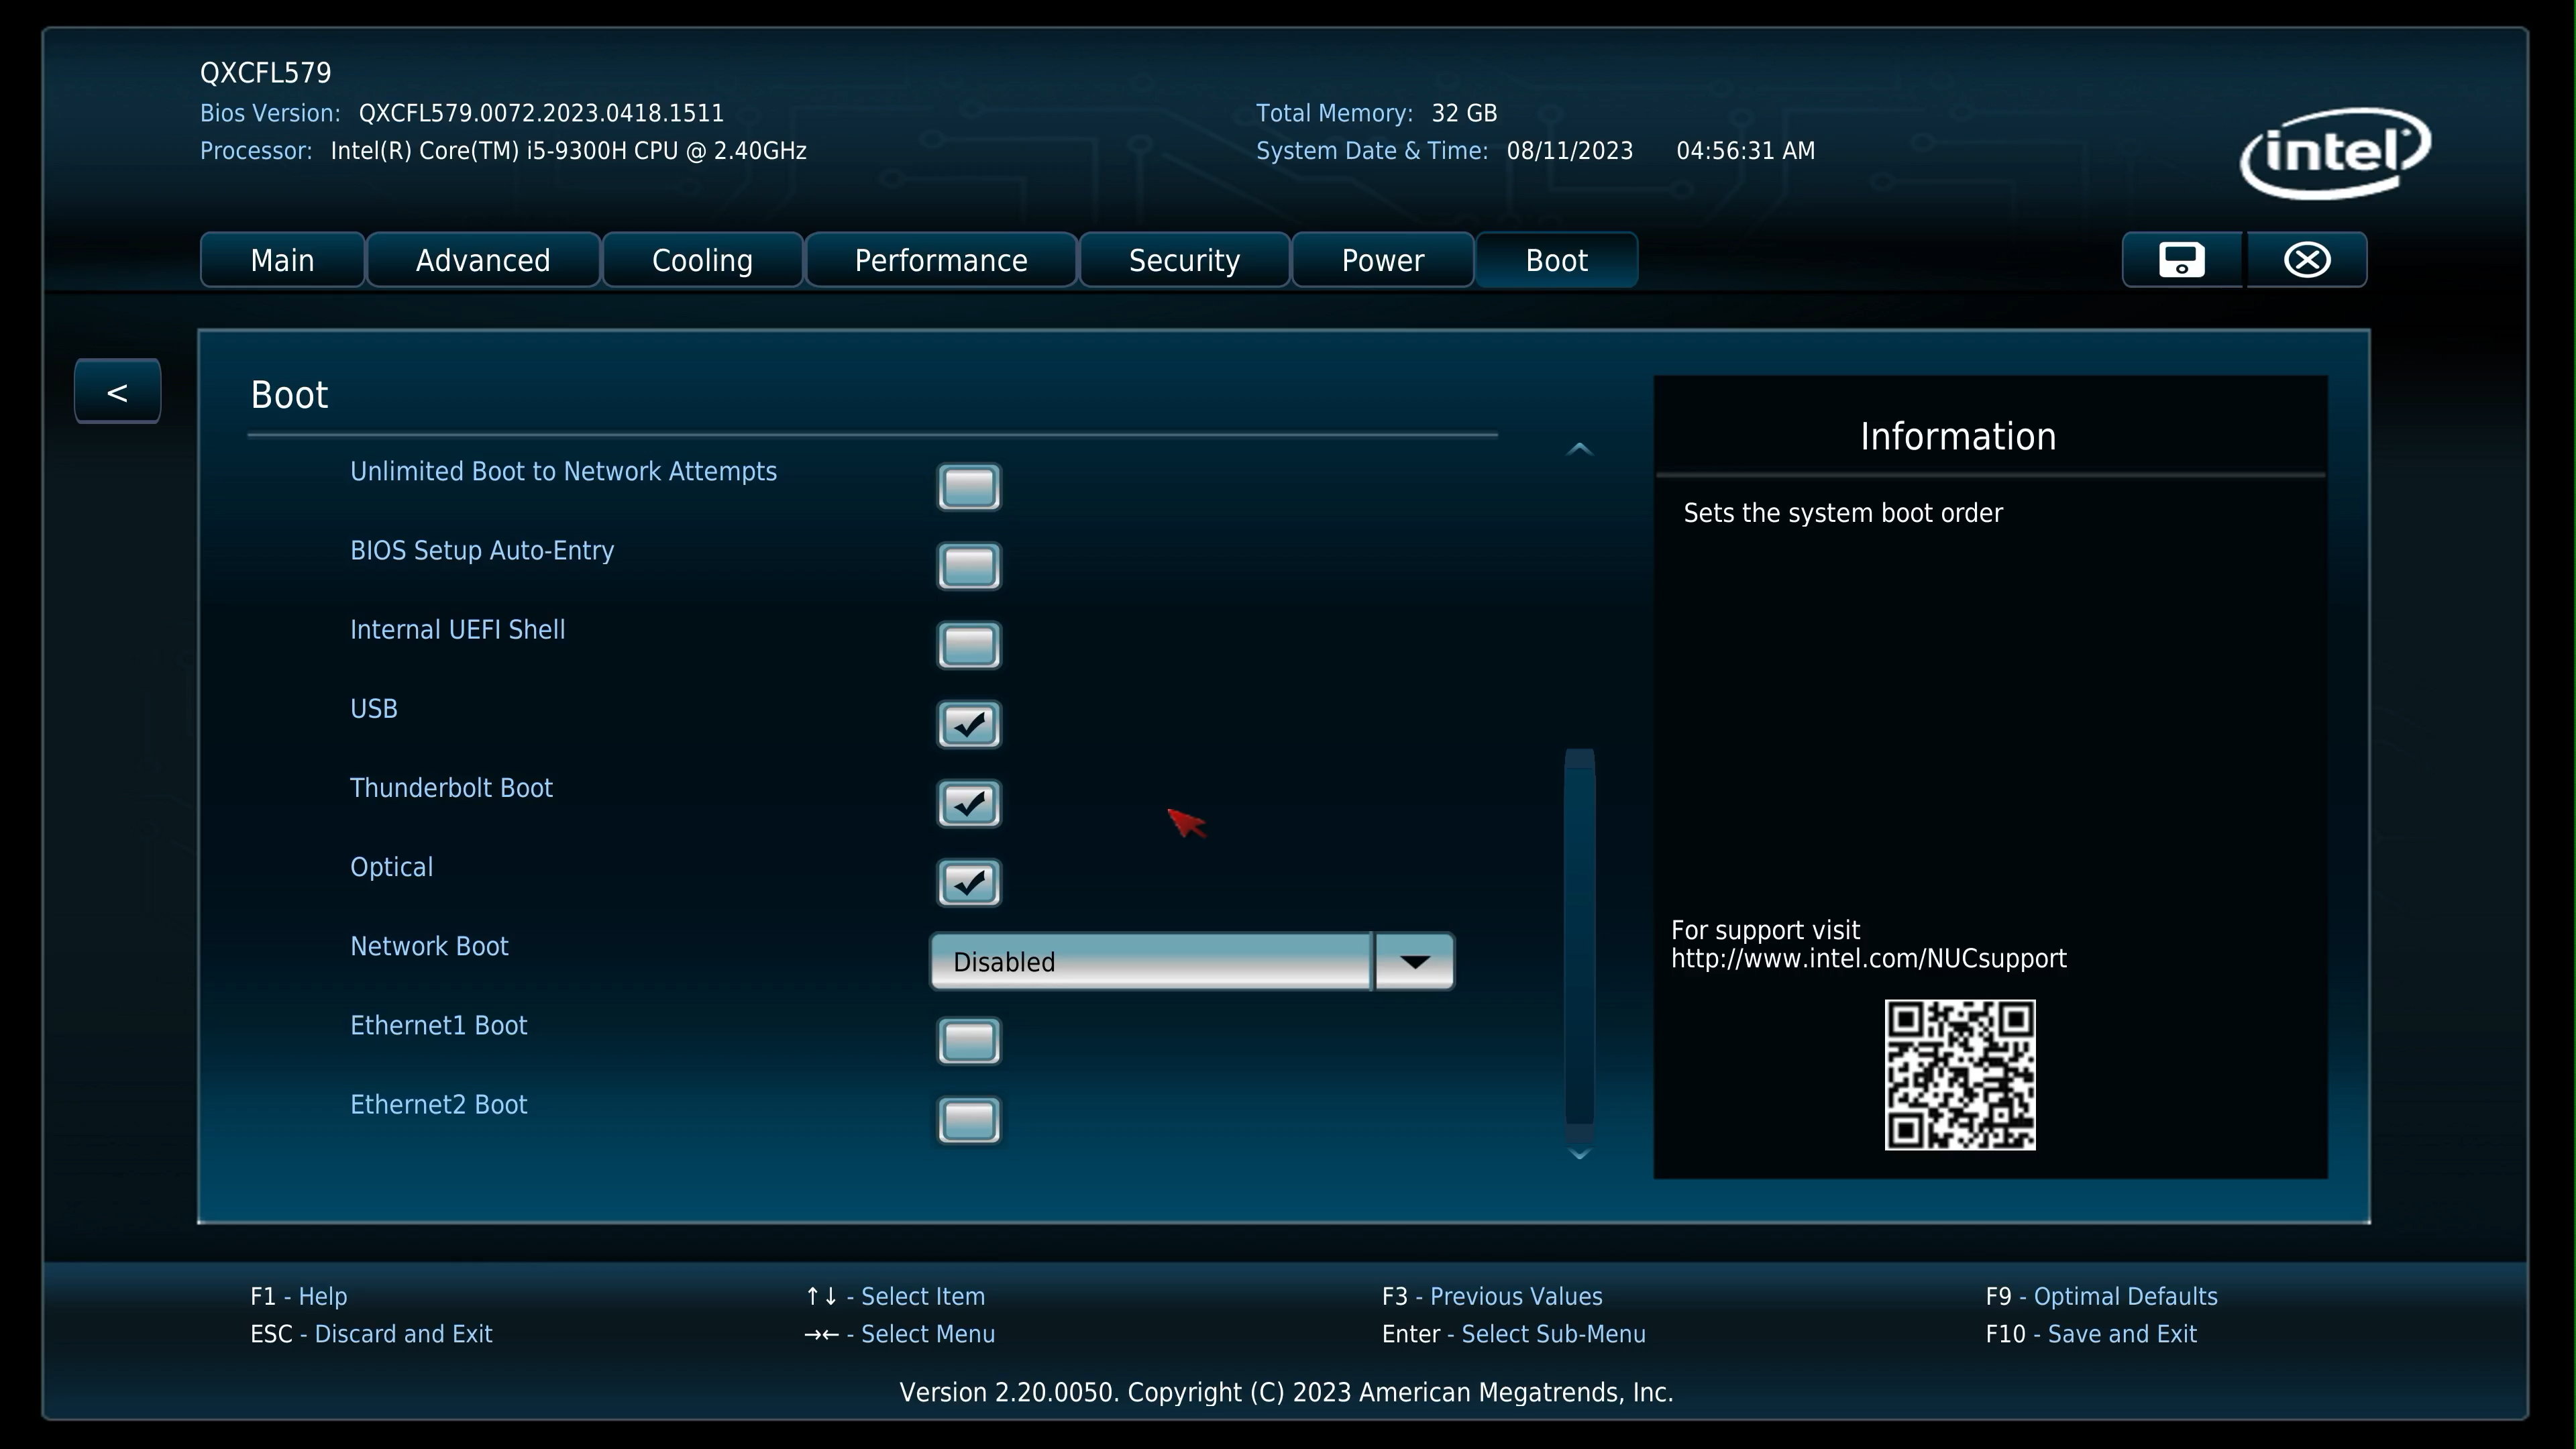Disable Thunderbolt Boot checkbox
The width and height of the screenshot is (2576, 1449).
coord(968,803)
